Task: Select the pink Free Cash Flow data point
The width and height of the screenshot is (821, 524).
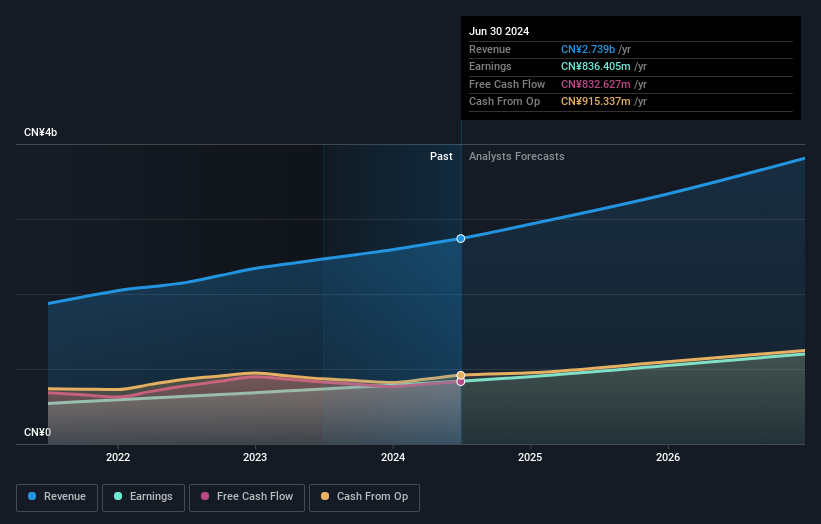Action: coord(461,382)
